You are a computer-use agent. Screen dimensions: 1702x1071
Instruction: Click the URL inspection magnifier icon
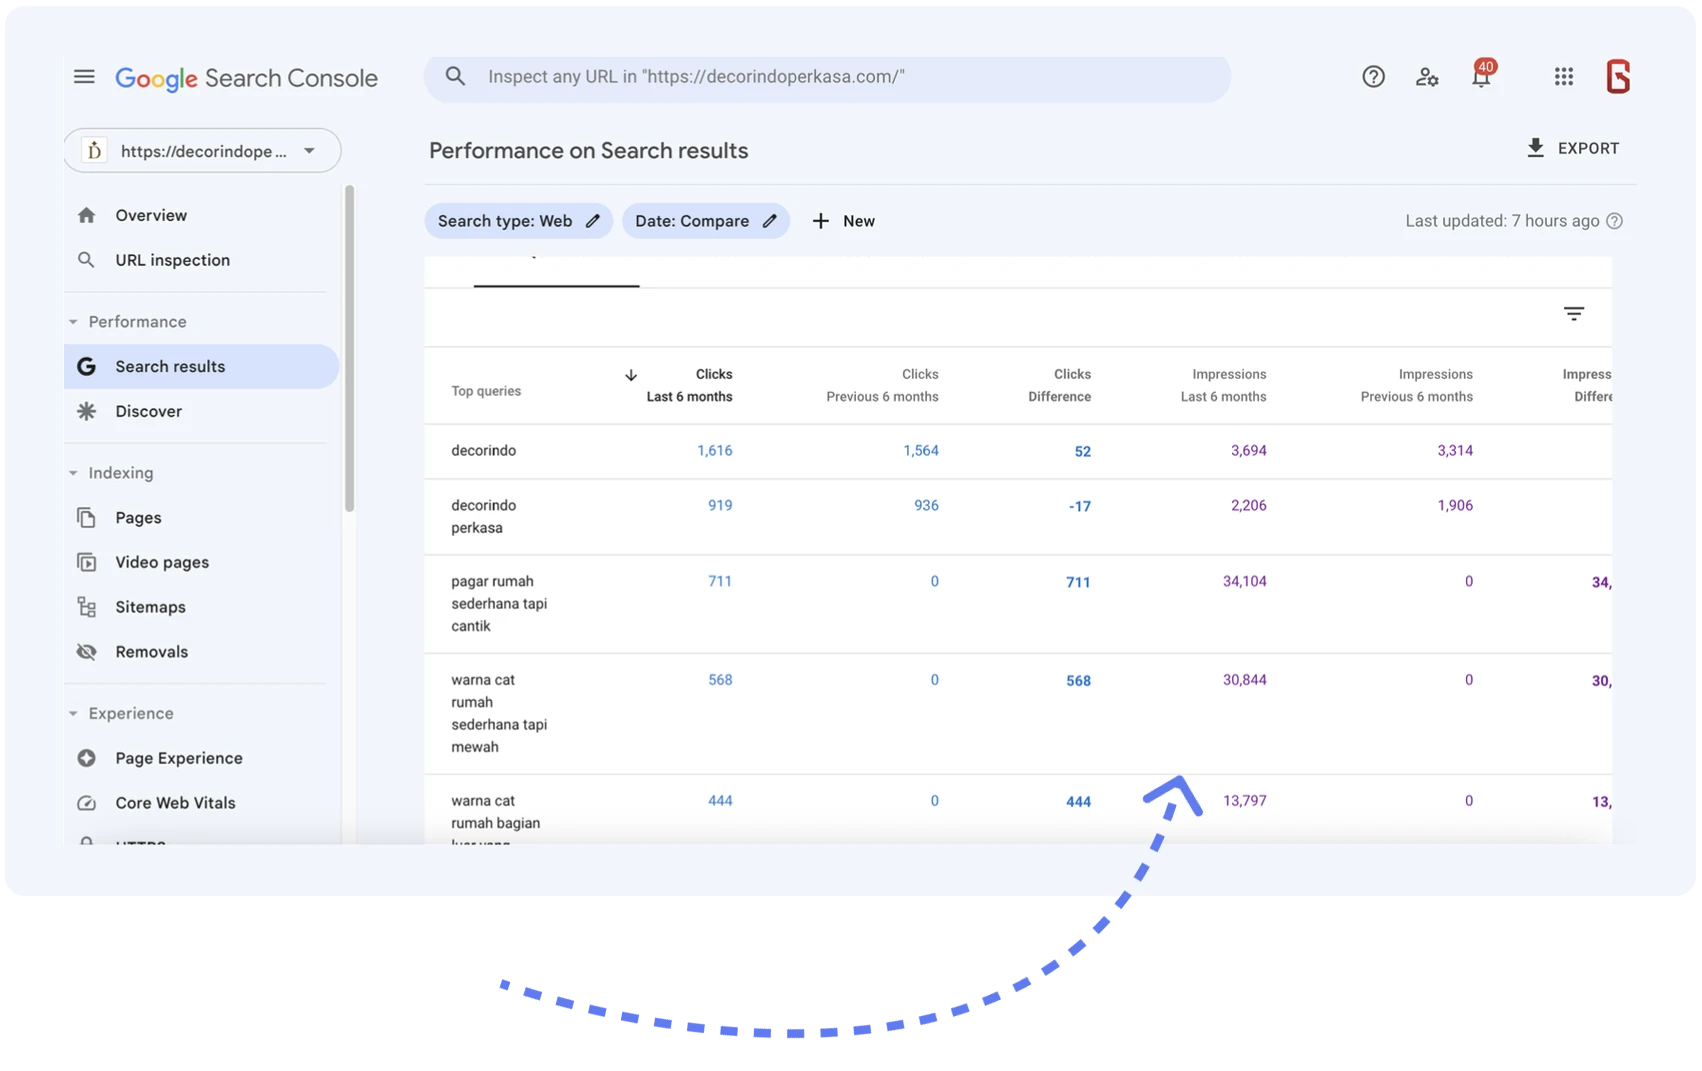point(87,260)
